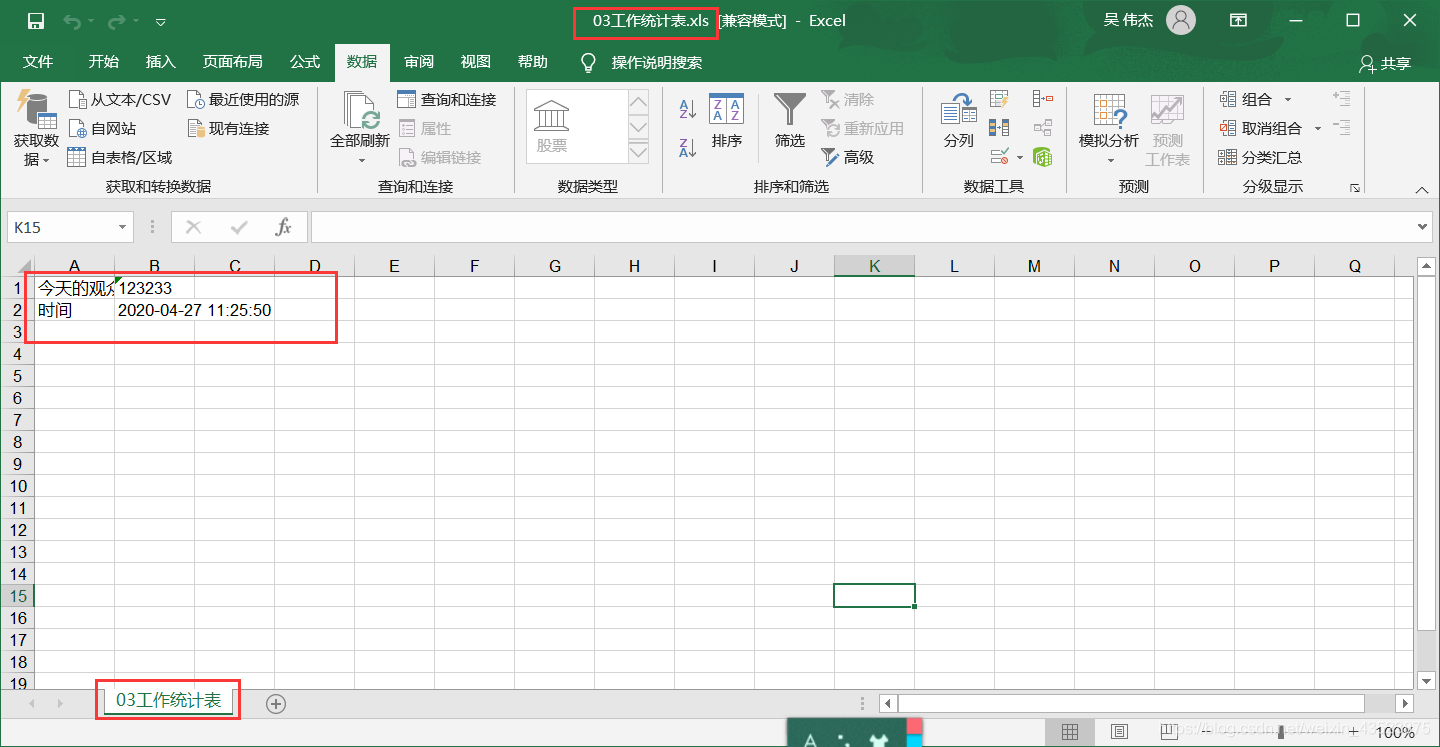The width and height of the screenshot is (1440, 747).
Task: Click the Name Box showing K15
Action: 62,227
